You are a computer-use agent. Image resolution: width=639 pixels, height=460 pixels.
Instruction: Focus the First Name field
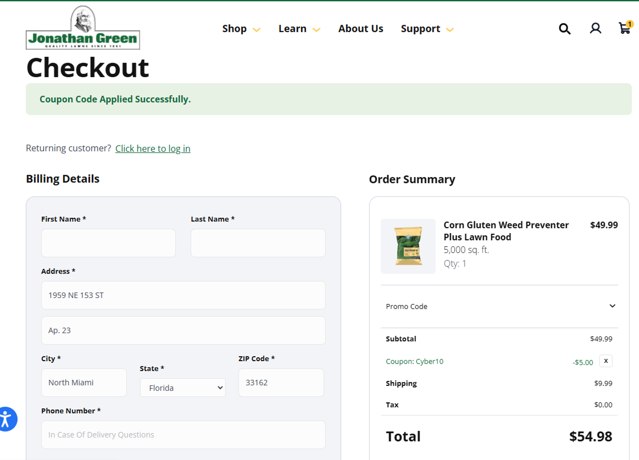(108, 243)
